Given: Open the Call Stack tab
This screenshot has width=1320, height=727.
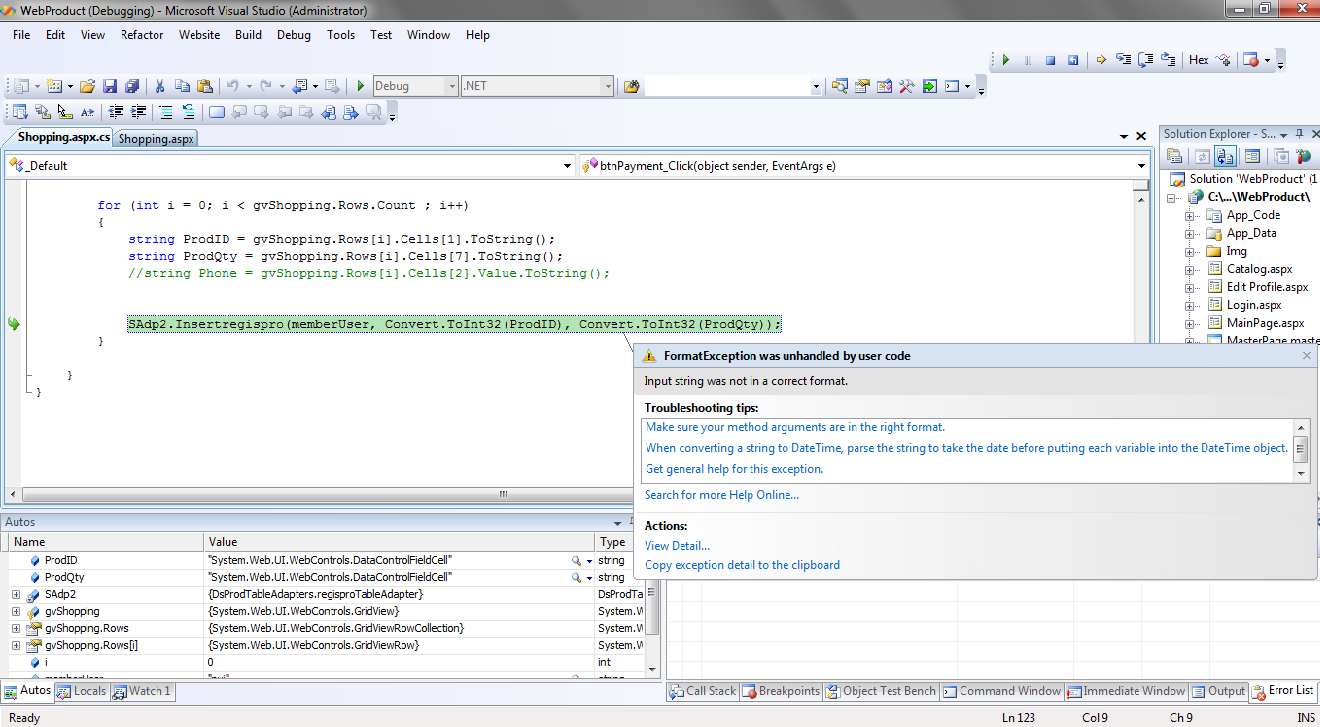Looking at the screenshot, I should point(703,691).
